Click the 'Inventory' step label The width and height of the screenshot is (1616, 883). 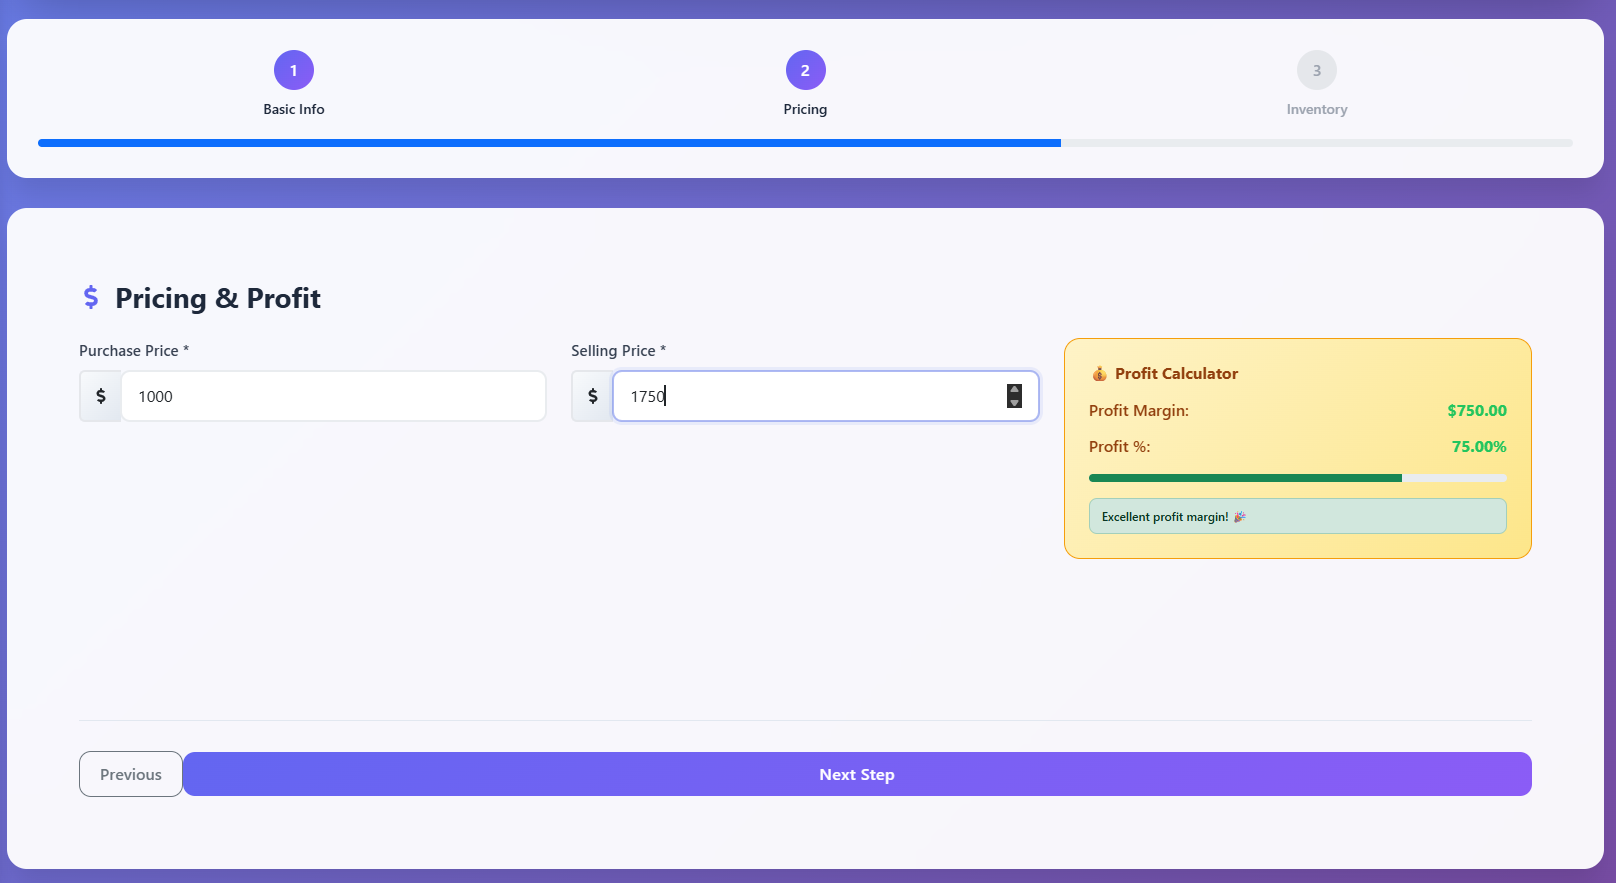click(x=1317, y=109)
